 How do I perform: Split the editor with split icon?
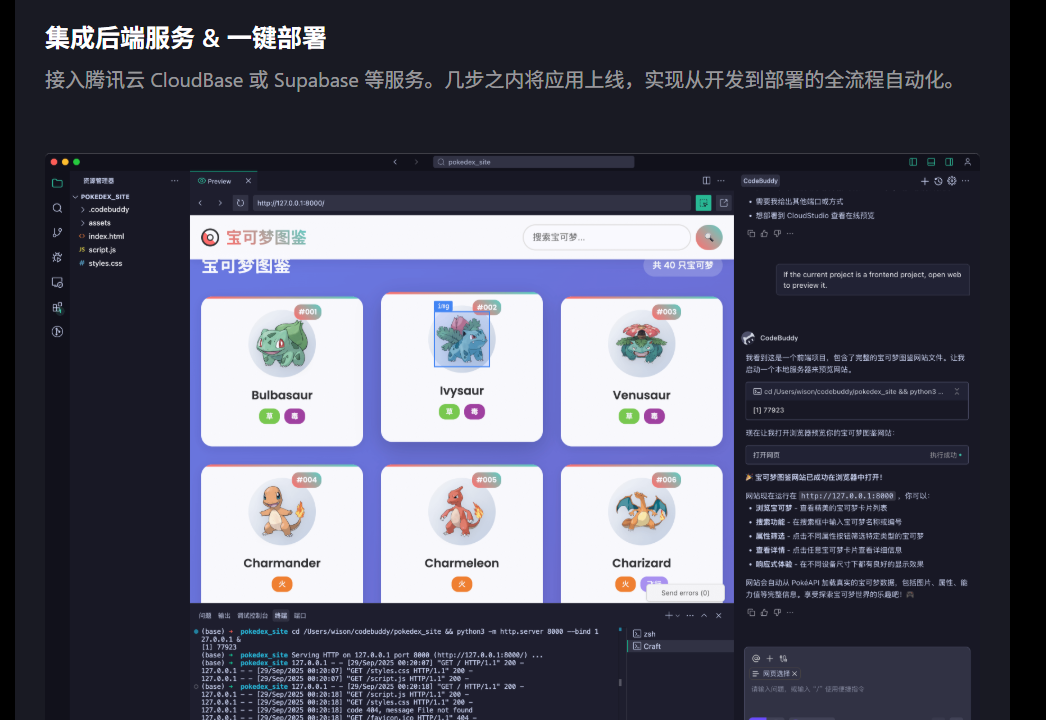[x=706, y=181]
